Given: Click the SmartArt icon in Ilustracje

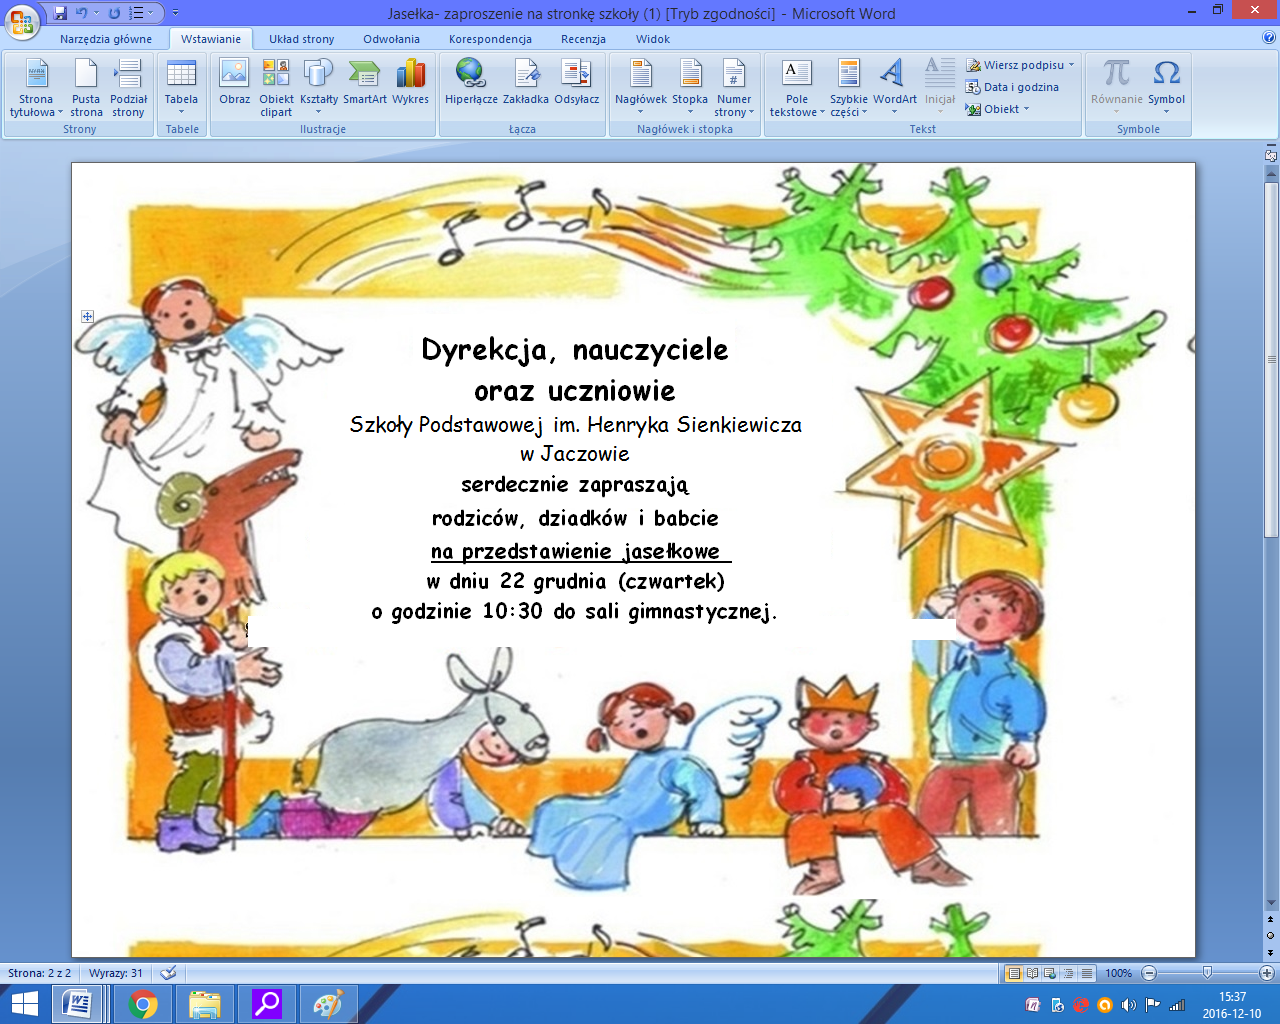Looking at the screenshot, I should (364, 83).
